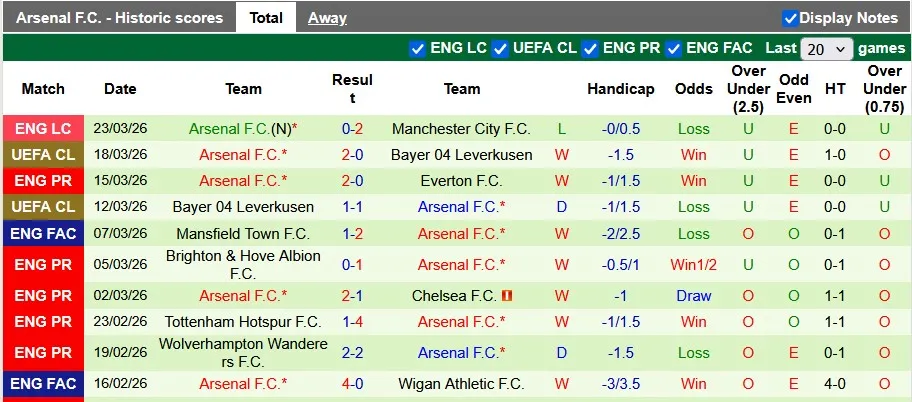Open the 0-2 result versus Manchester City
This screenshot has width=912, height=402.
pos(352,129)
